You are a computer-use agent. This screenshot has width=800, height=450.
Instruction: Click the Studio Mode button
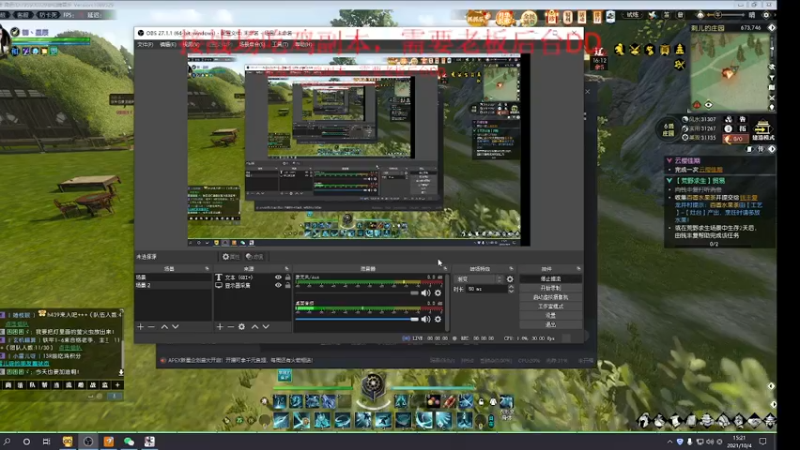click(x=551, y=307)
